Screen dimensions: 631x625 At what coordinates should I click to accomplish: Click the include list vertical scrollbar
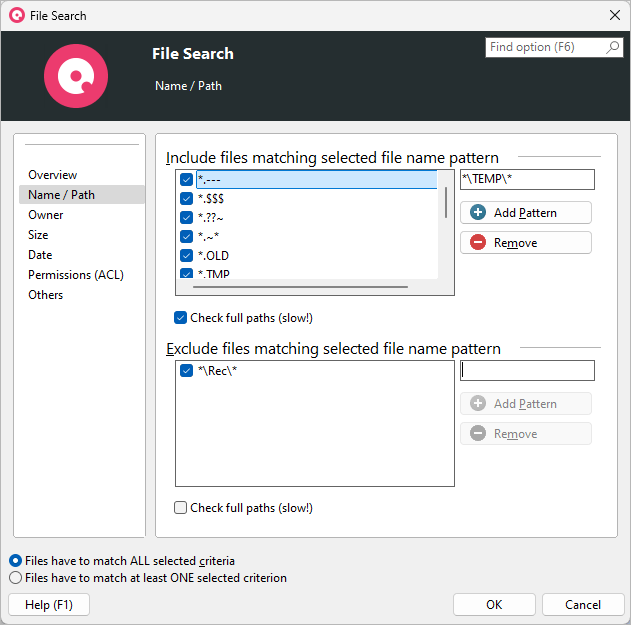[445, 201]
